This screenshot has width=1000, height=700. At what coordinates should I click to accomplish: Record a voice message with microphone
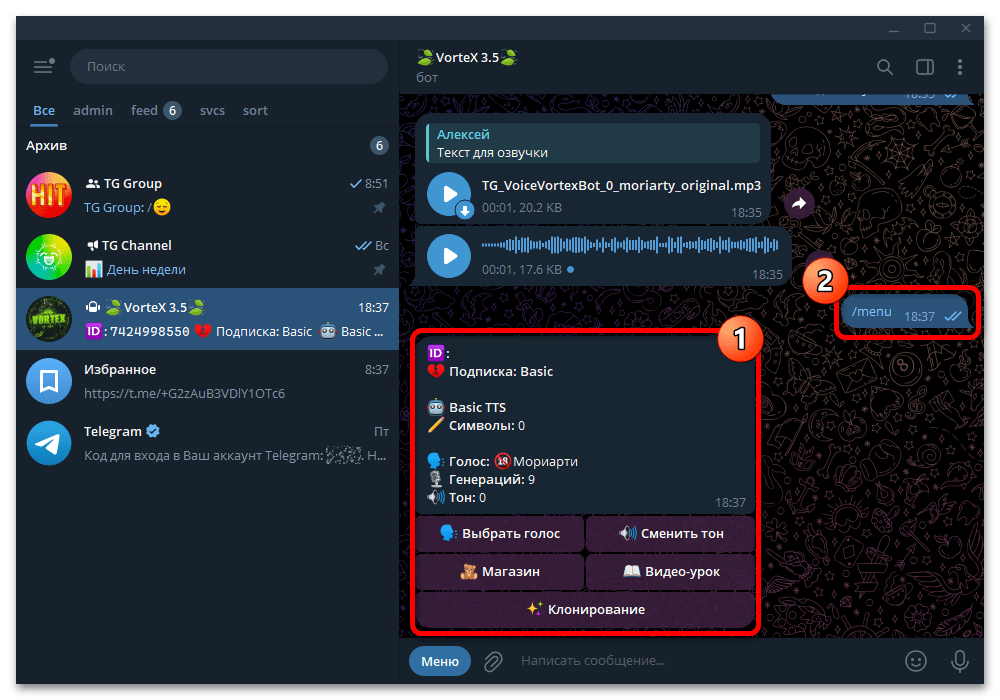[x=960, y=661]
